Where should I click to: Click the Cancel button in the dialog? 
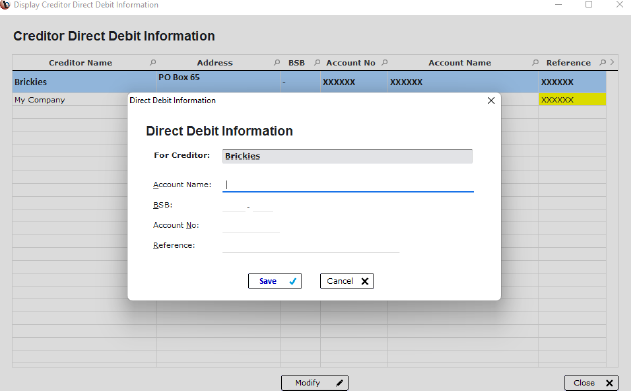[346, 281]
